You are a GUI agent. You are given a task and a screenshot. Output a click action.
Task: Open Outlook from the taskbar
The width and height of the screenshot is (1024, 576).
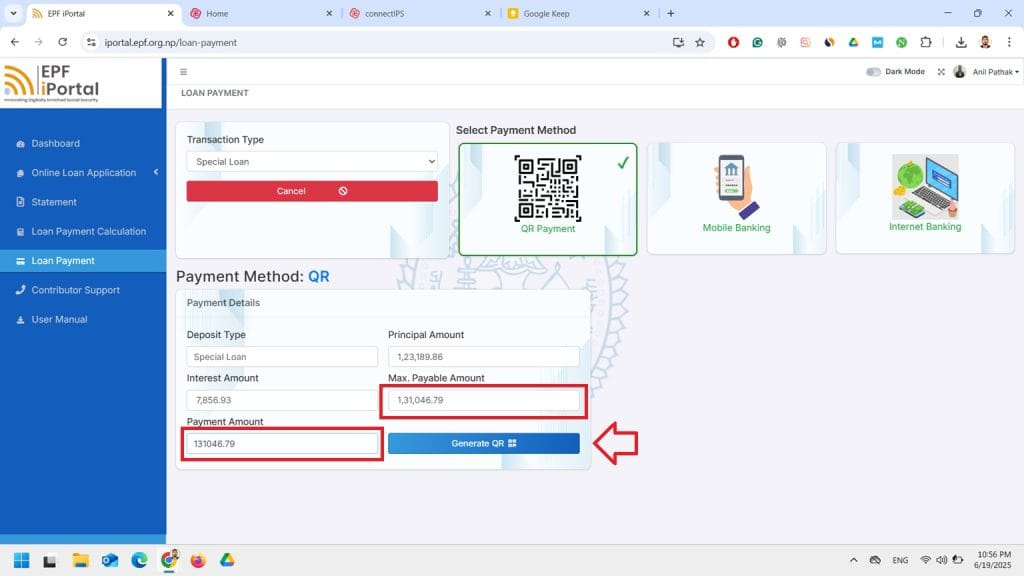110,560
